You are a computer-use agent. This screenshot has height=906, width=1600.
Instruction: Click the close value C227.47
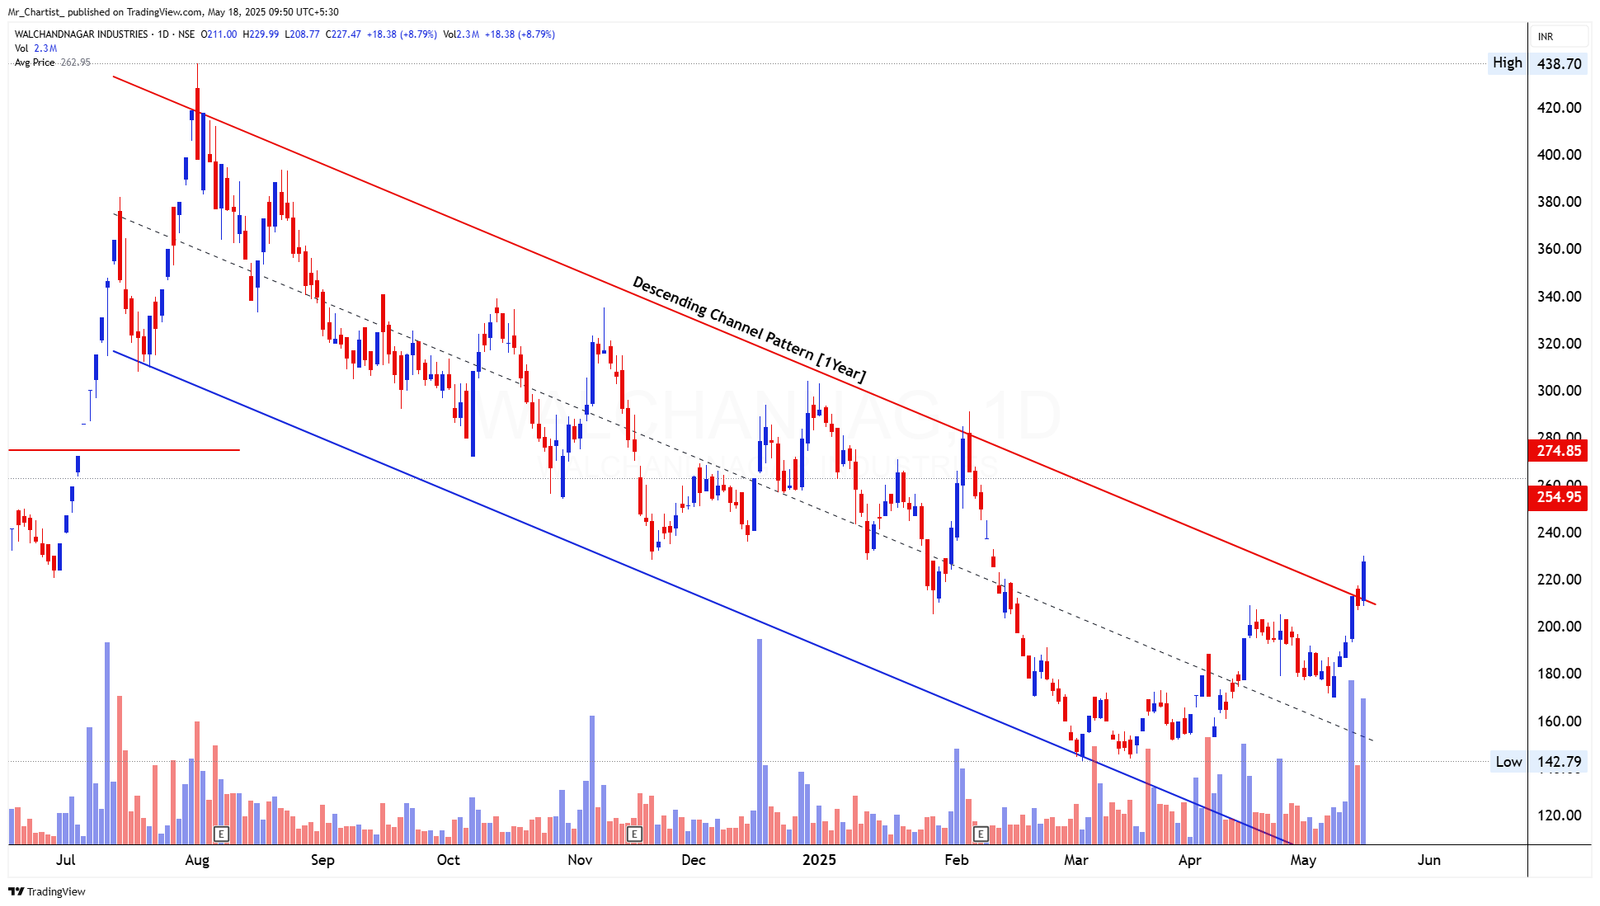point(343,34)
